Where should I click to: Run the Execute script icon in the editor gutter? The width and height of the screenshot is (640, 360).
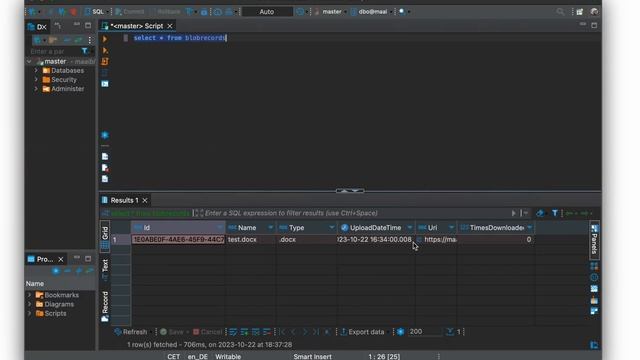(x=105, y=61)
